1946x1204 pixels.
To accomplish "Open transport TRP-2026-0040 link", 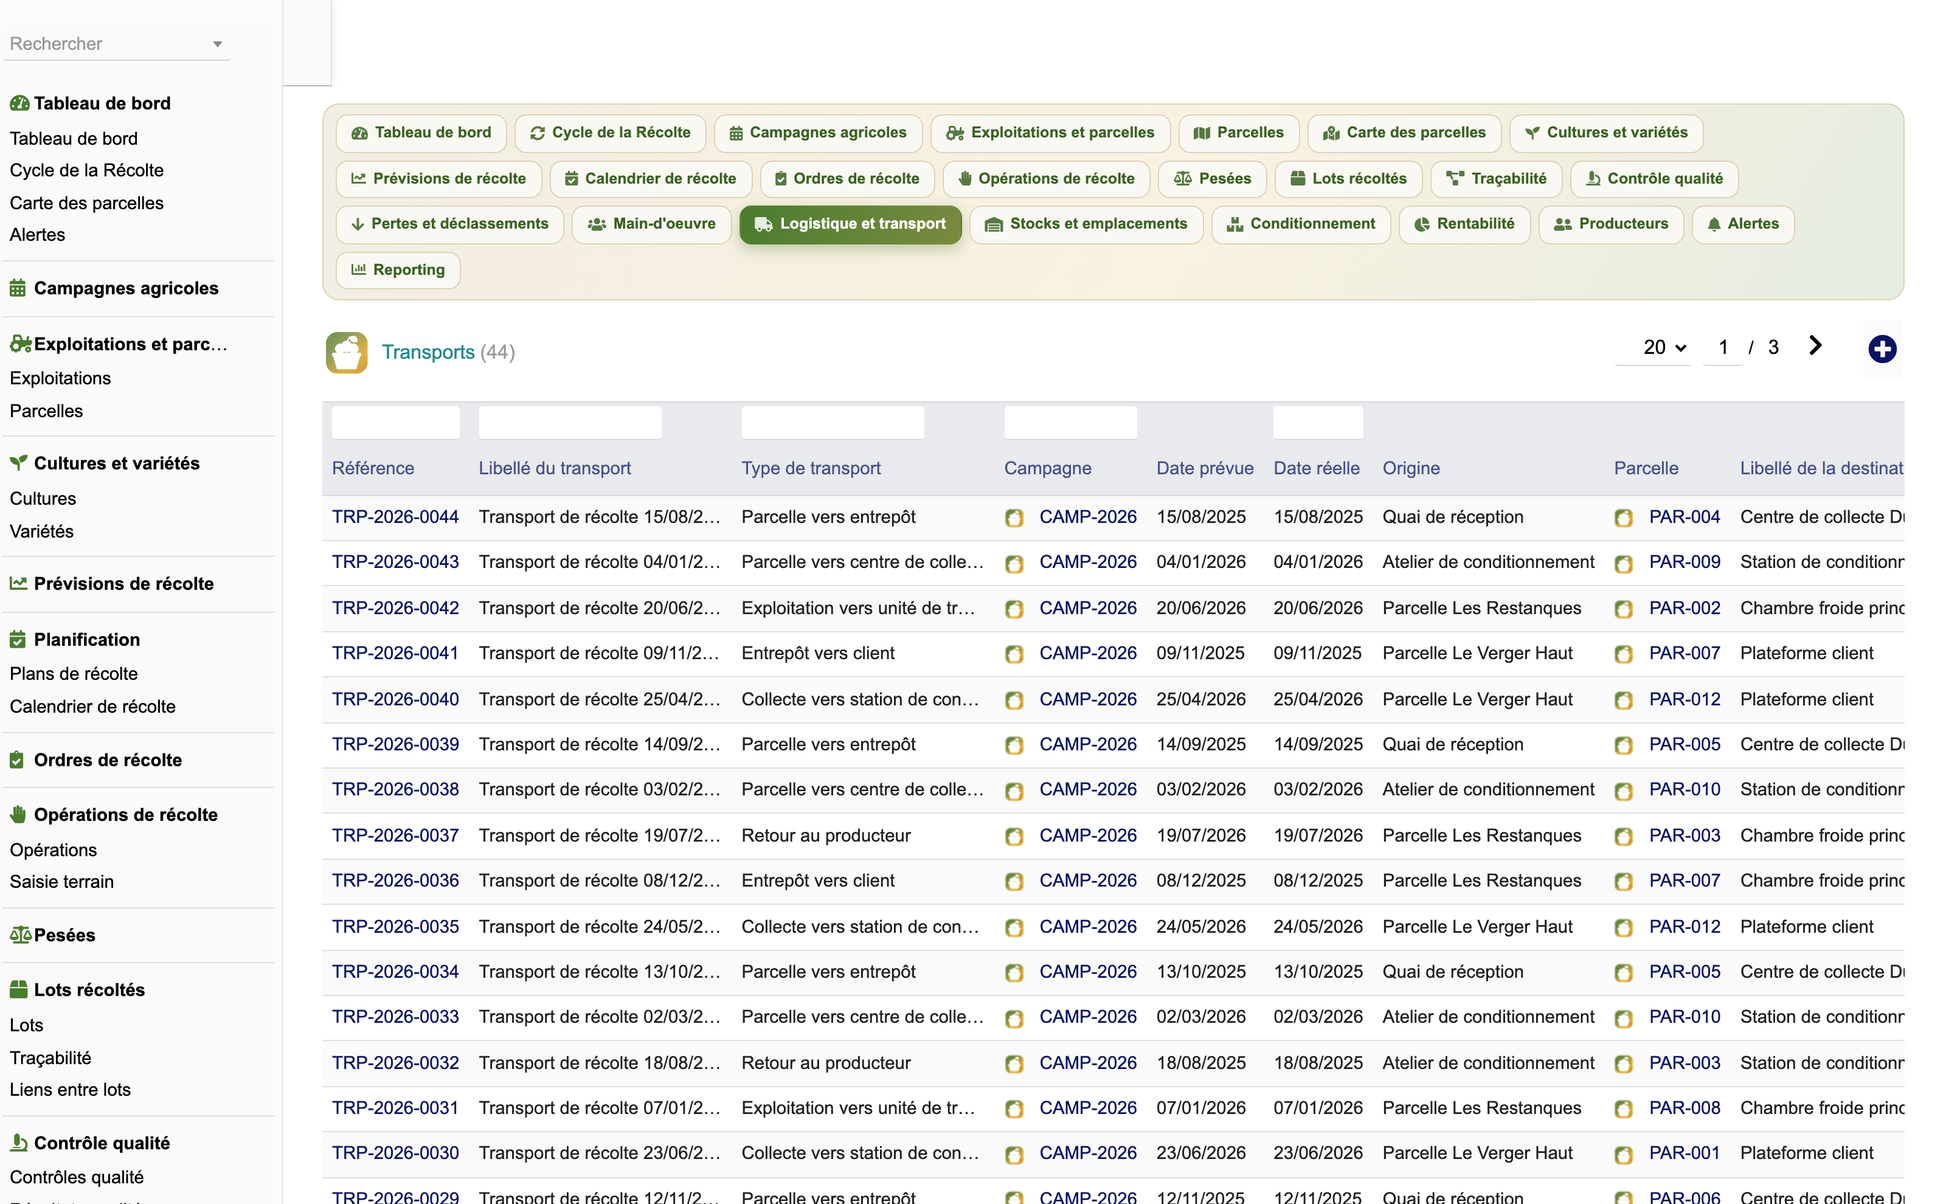I will pos(395,699).
